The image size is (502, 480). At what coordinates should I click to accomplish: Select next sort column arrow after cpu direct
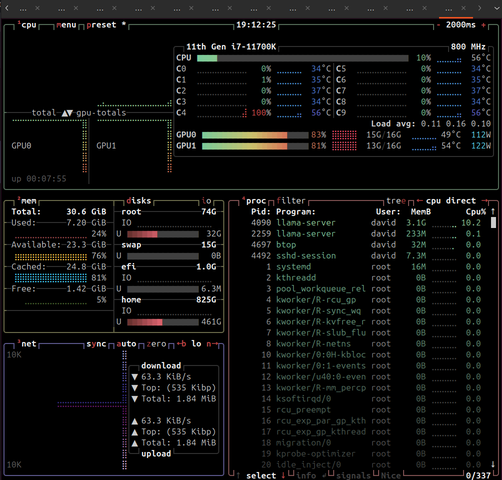(484, 201)
